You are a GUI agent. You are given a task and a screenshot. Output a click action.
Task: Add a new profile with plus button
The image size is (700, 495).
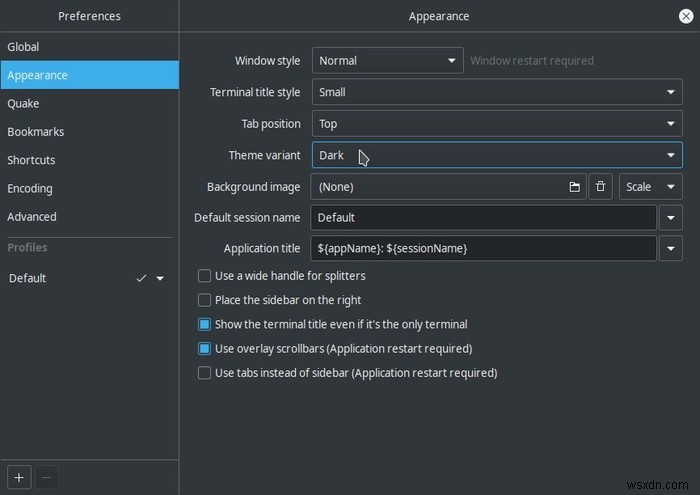pyautogui.click(x=19, y=477)
